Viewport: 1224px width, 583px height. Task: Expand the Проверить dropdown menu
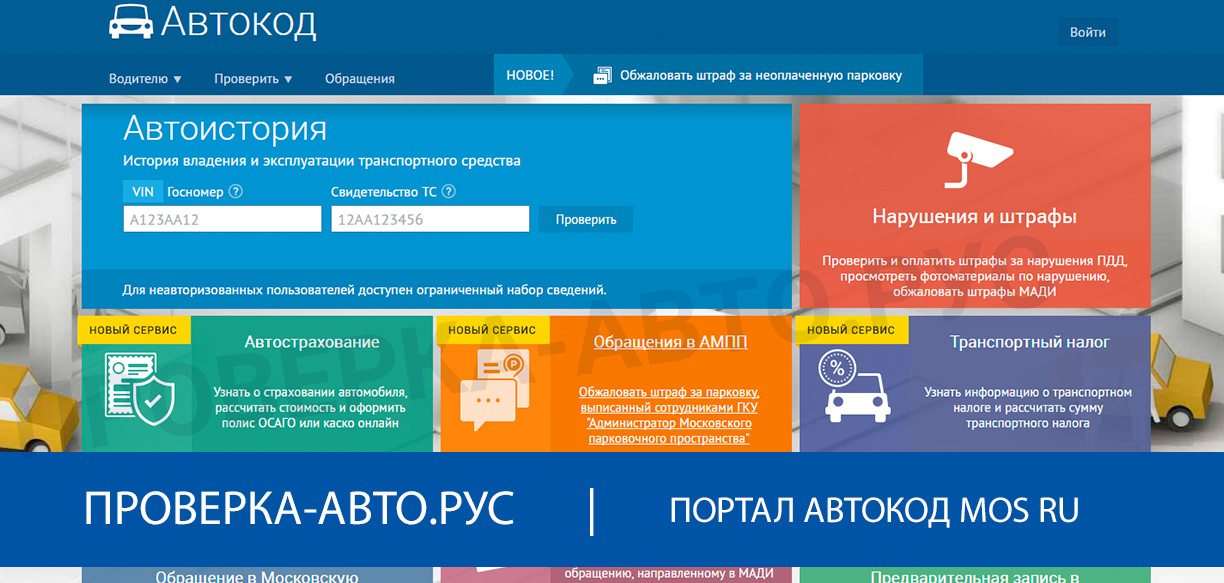(x=253, y=78)
